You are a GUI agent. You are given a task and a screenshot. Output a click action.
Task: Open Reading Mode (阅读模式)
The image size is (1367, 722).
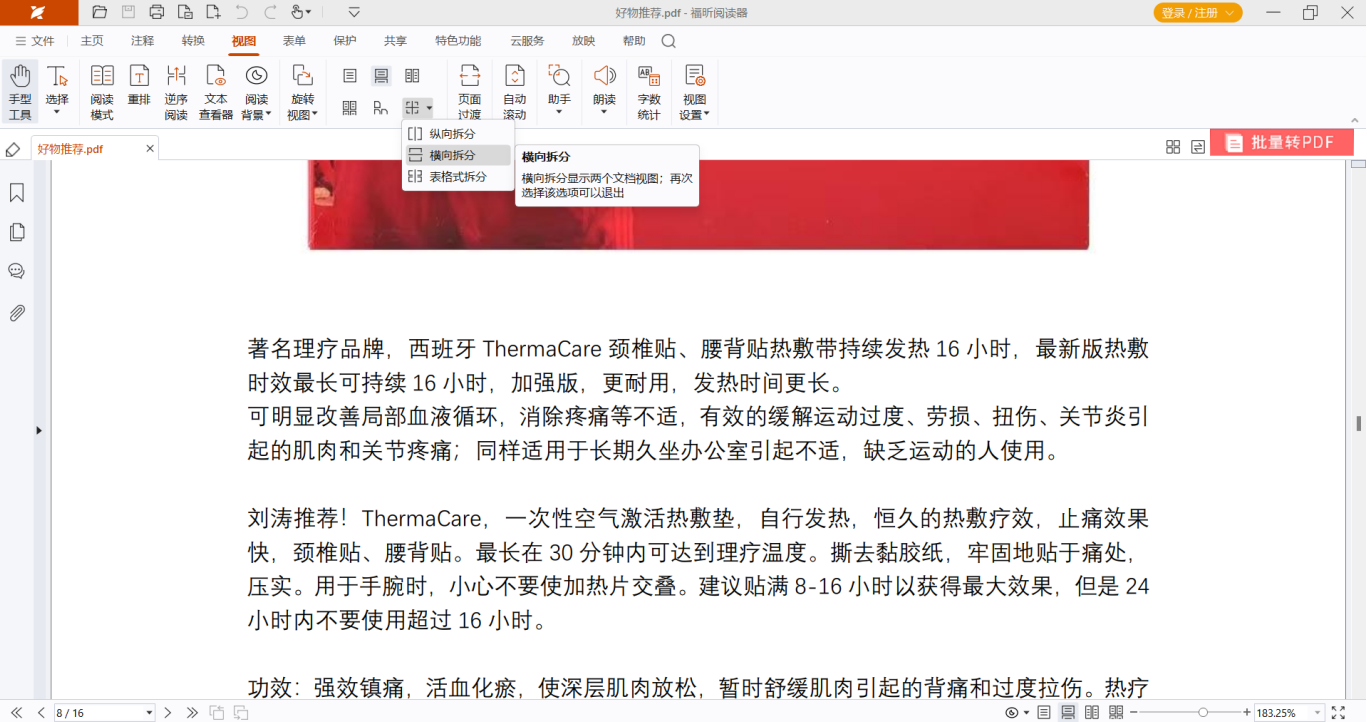pyautogui.click(x=102, y=90)
